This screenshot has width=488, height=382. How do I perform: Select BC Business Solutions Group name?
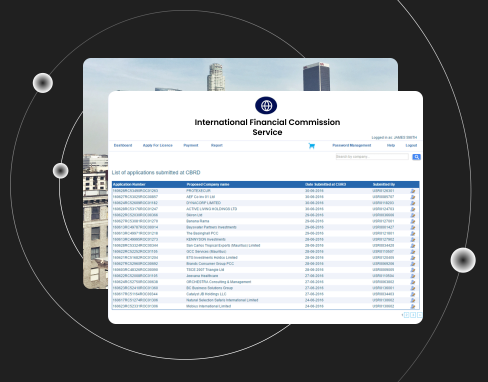(209, 288)
